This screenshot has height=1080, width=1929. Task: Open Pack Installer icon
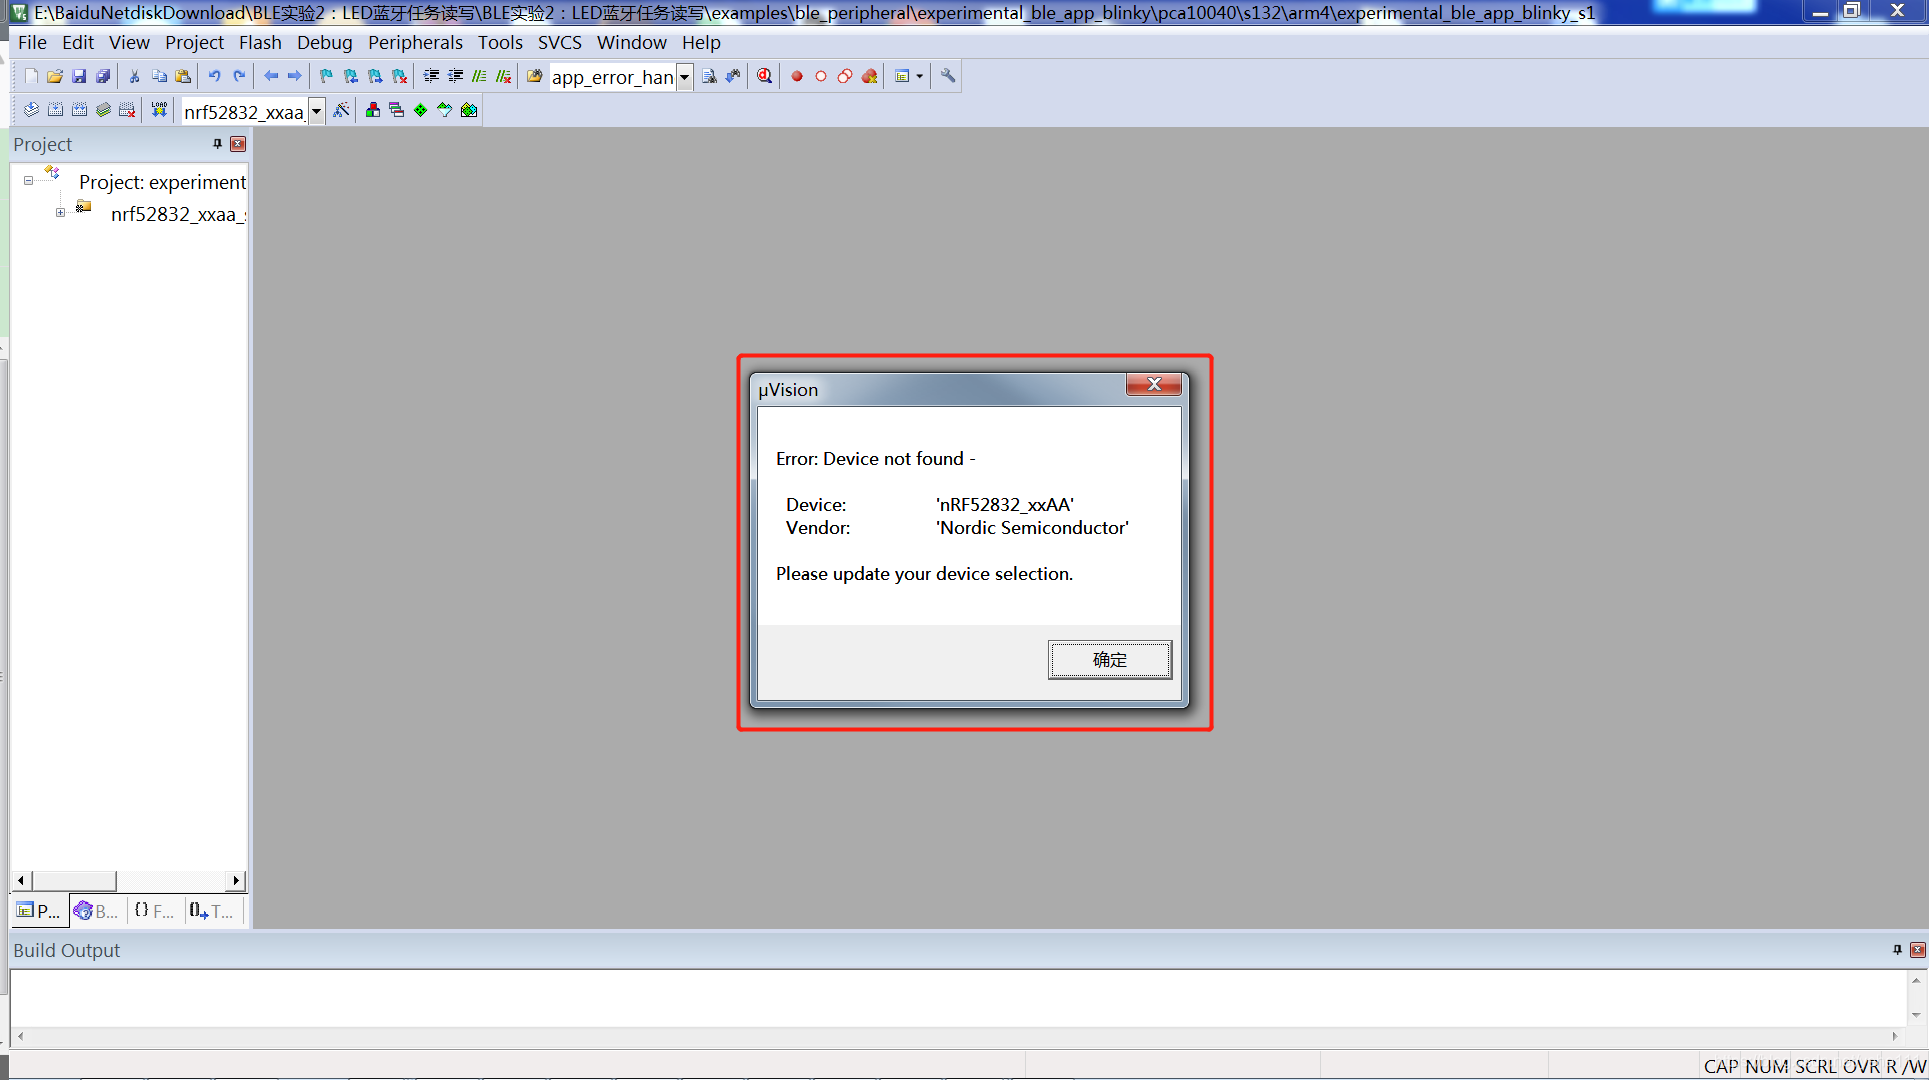[x=469, y=110]
